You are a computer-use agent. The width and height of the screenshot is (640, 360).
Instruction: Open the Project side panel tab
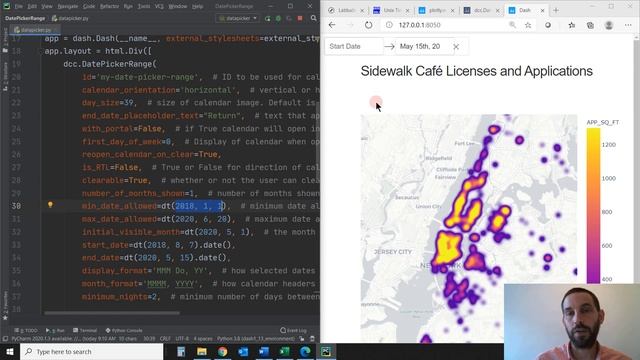tap(5, 40)
